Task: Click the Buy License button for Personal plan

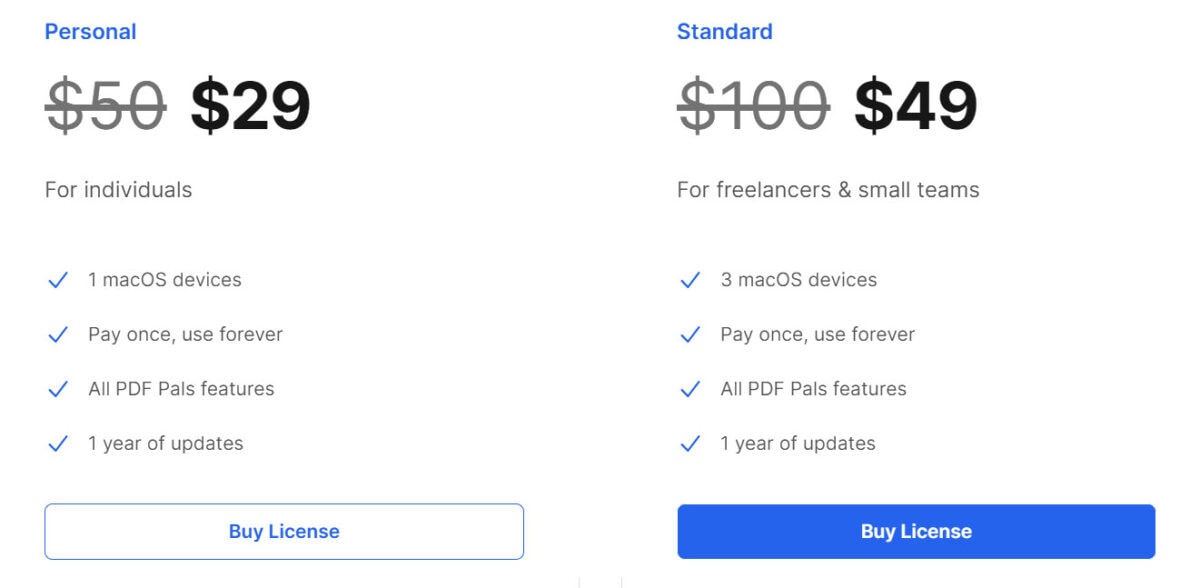Action: (284, 531)
